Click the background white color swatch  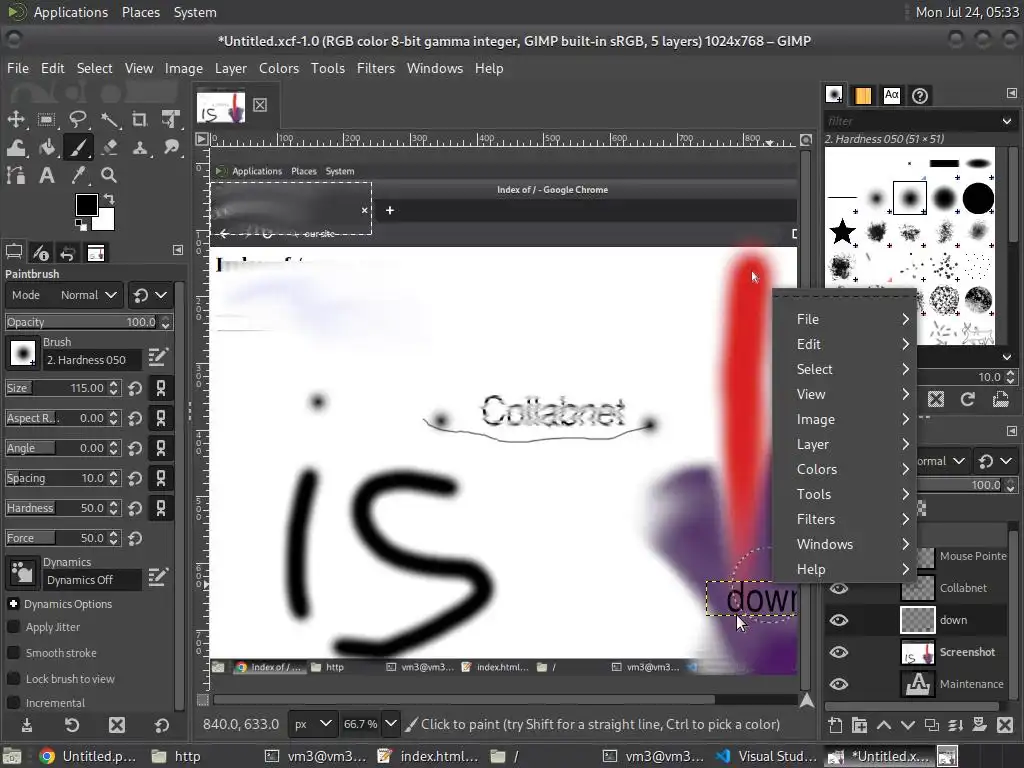point(106,222)
